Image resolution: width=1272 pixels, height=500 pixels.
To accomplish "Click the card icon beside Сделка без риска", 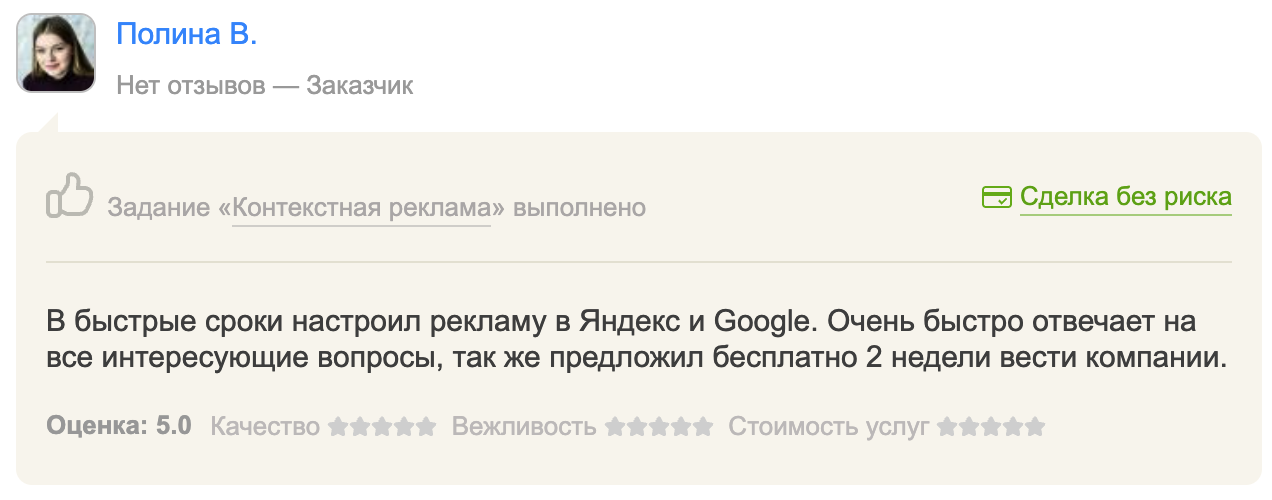I will (x=997, y=197).
